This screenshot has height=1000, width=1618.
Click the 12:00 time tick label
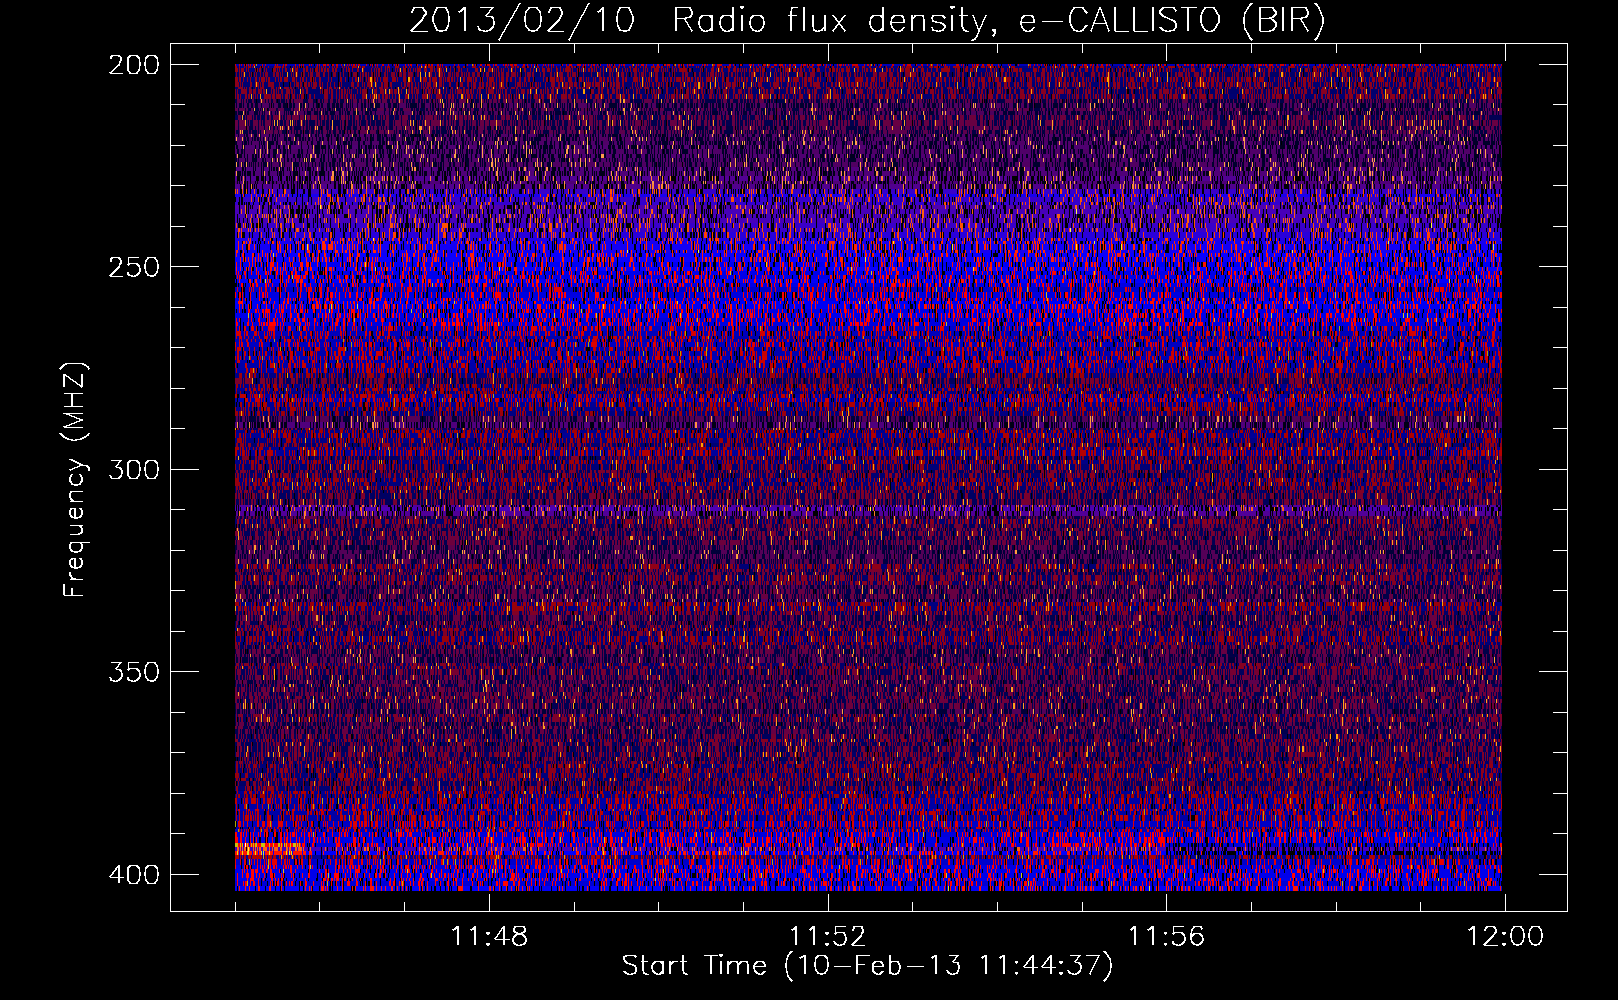pos(1505,937)
